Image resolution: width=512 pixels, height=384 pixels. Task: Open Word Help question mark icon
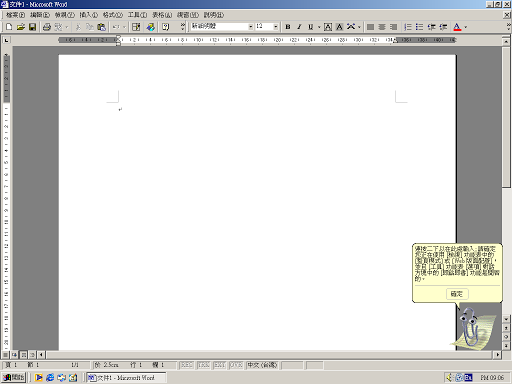(165, 27)
